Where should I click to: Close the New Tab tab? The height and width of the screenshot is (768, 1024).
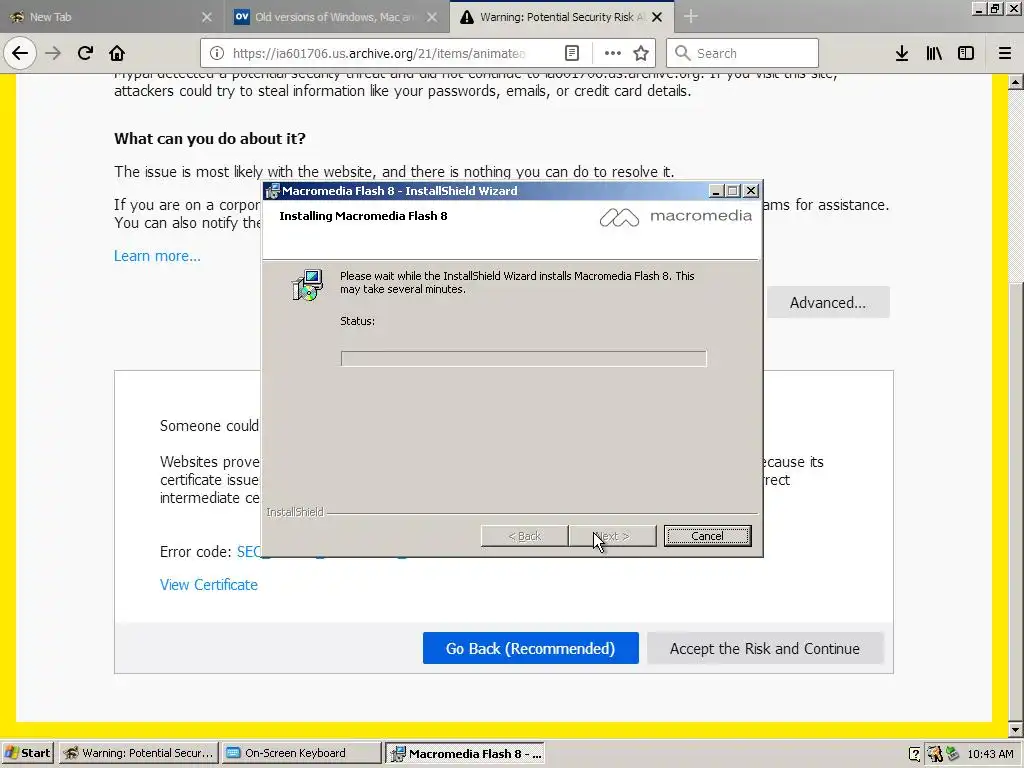[207, 17]
